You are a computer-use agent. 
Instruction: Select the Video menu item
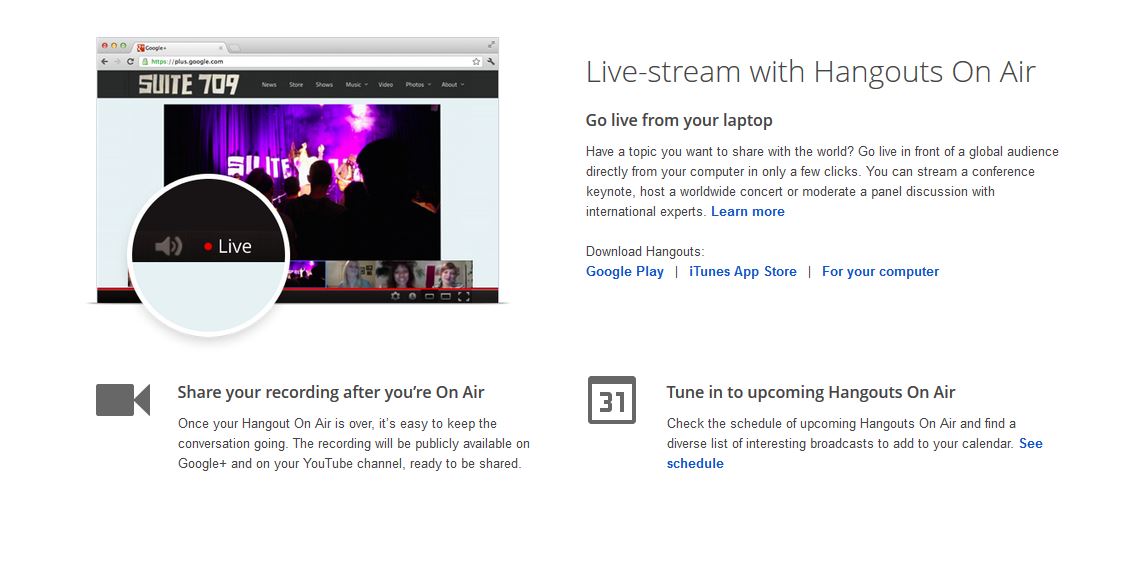click(x=386, y=85)
